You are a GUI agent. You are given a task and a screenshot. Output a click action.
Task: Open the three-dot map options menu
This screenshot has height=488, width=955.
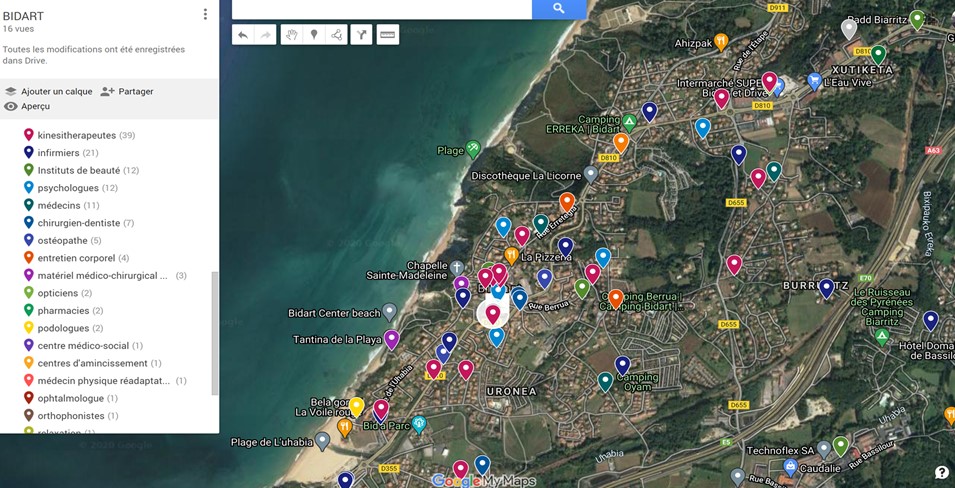(205, 14)
